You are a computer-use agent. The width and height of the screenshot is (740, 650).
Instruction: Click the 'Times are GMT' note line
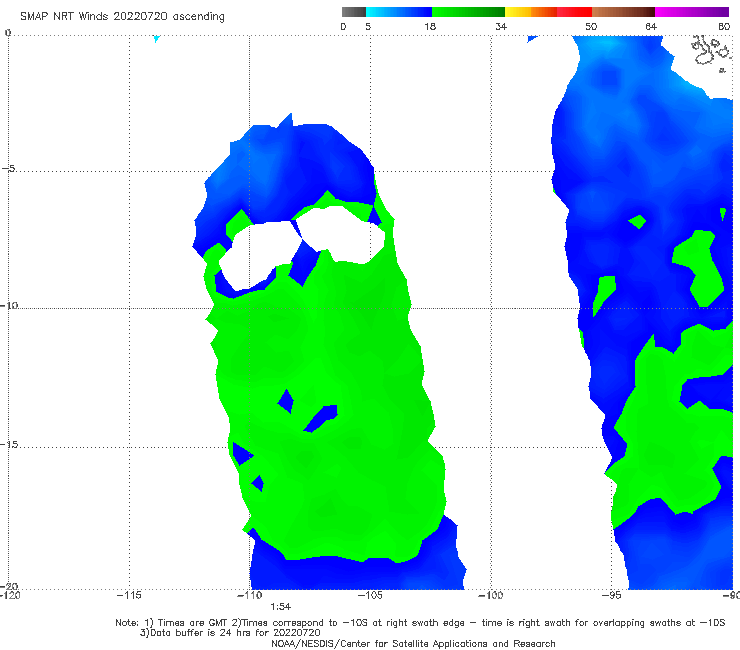pyautogui.click(x=420, y=623)
